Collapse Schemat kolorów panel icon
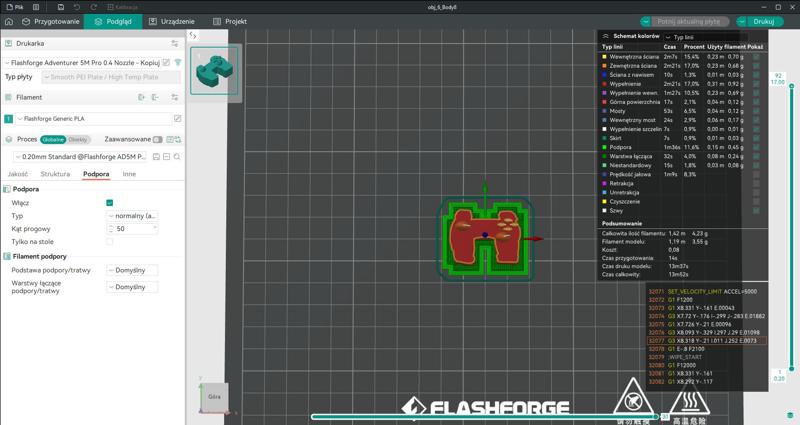This screenshot has width=800, height=425. [606, 36]
